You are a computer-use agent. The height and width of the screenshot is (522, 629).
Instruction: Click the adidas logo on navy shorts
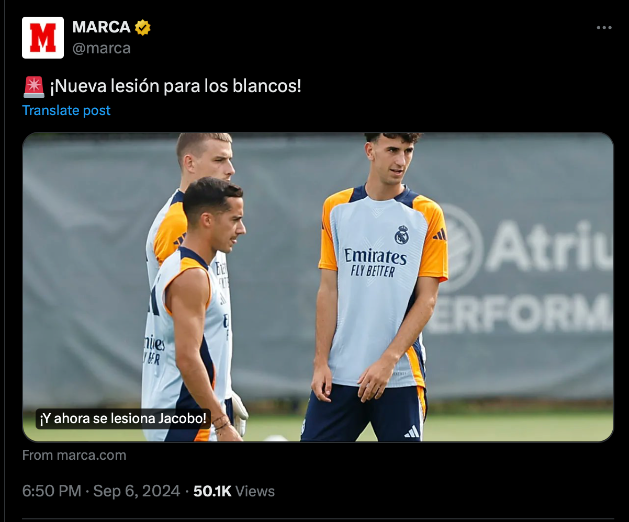click(x=412, y=432)
